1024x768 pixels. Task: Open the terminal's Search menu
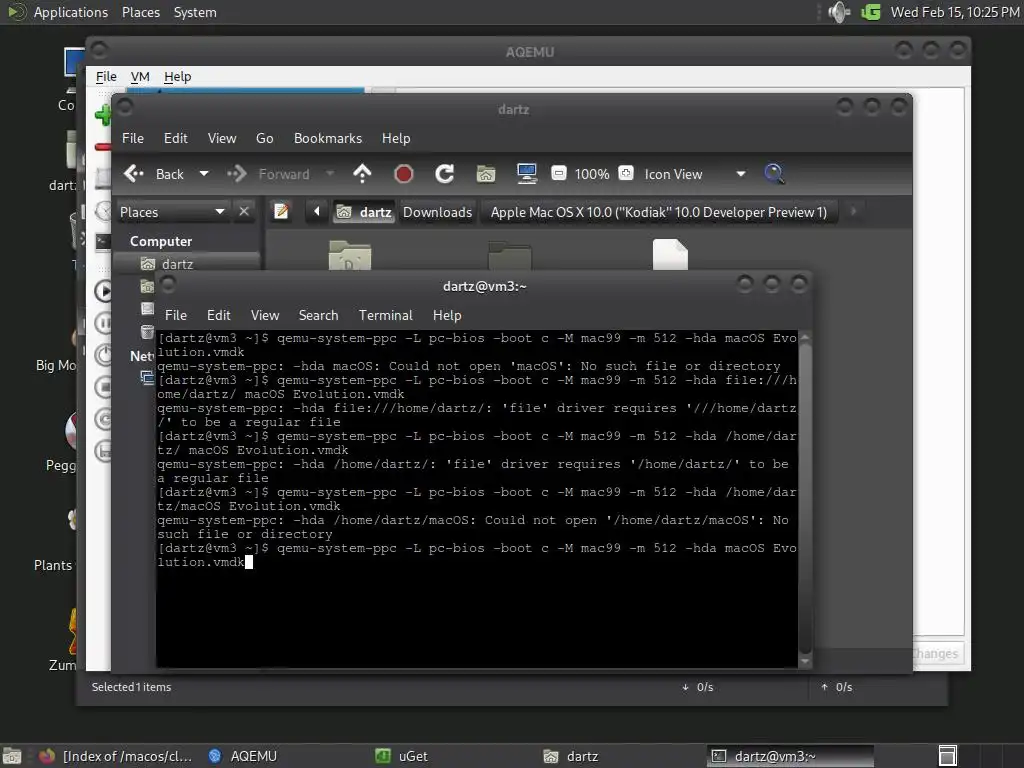click(x=319, y=315)
